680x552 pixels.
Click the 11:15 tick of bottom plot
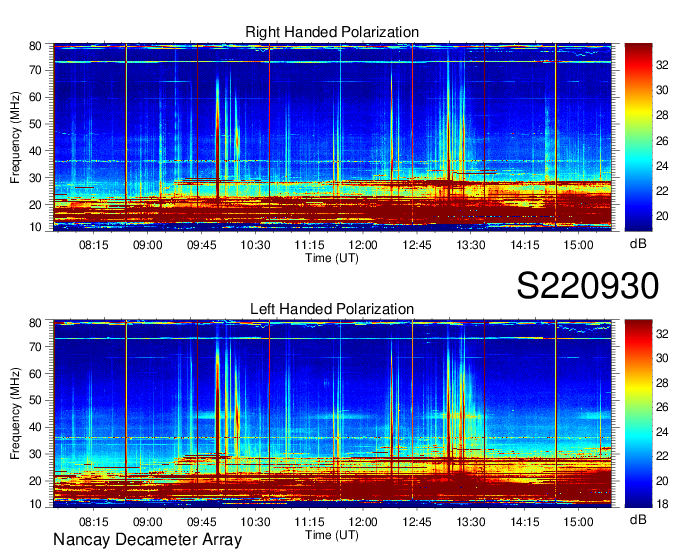click(309, 522)
